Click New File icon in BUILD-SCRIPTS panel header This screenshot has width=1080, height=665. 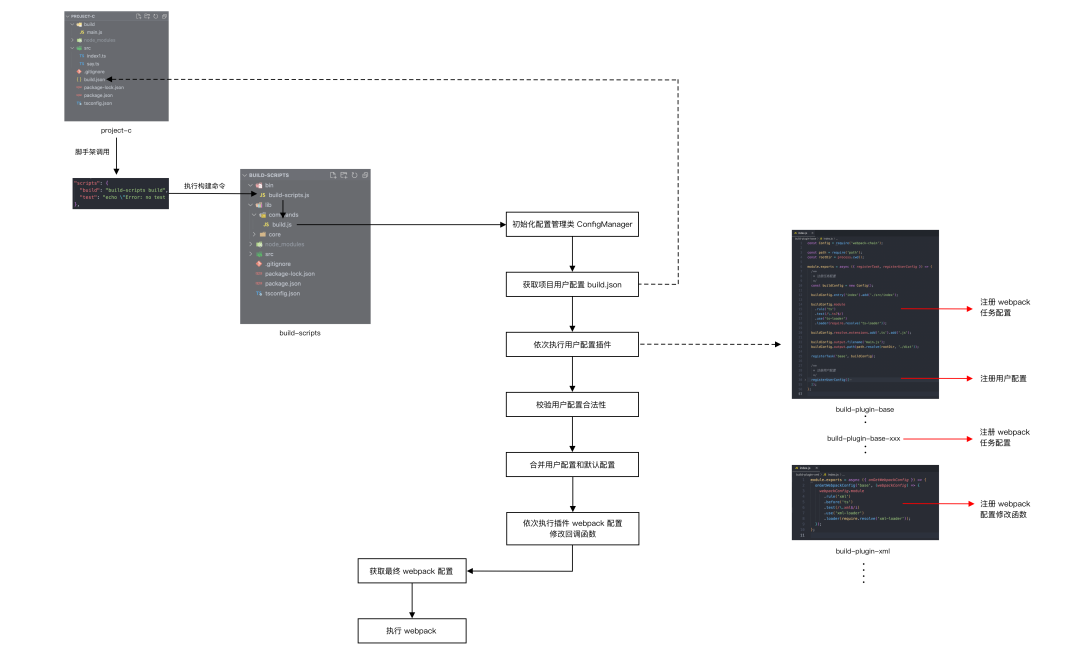pyautogui.click(x=333, y=175)
